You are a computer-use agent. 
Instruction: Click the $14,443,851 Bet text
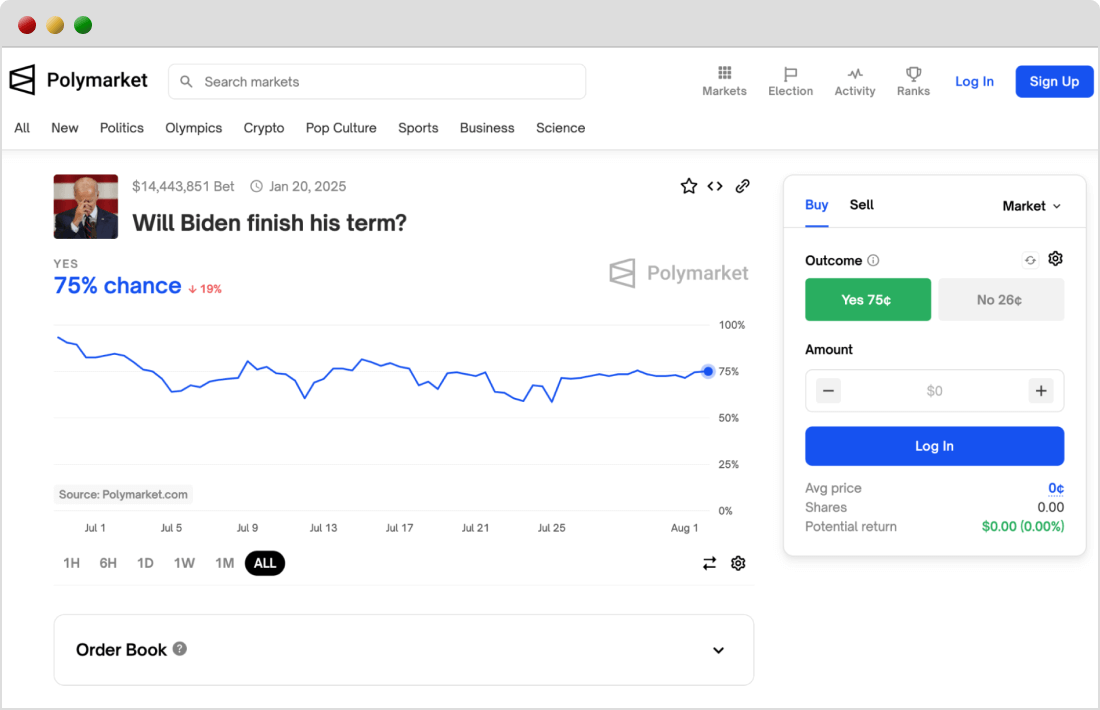coord(183,187)
